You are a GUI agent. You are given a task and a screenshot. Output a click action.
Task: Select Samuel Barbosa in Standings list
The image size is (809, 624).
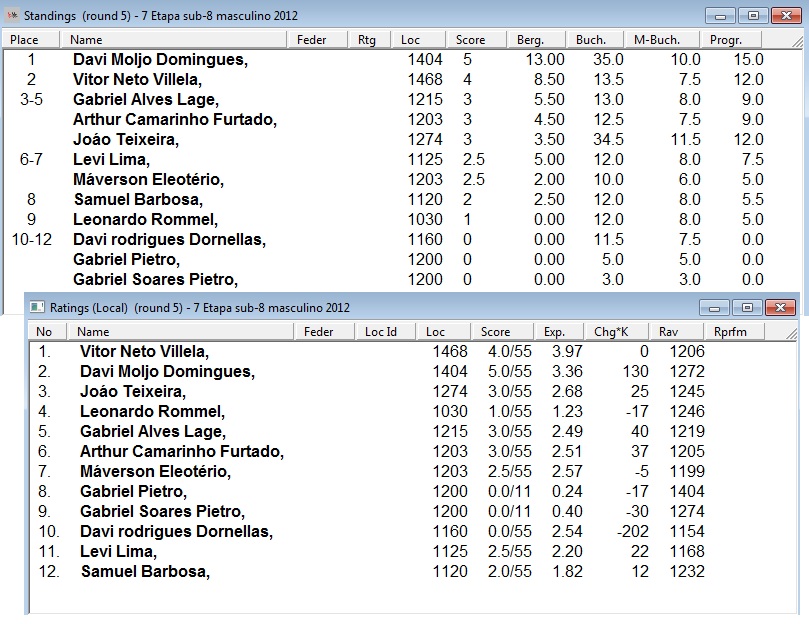[x=138, y=200]
